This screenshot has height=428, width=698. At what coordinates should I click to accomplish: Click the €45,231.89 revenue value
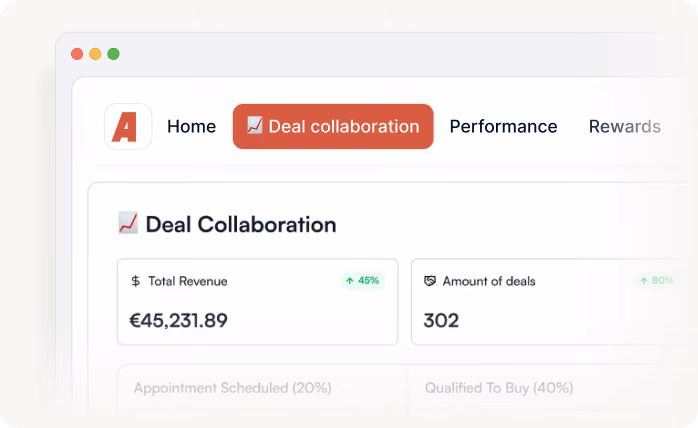[x=179, y=321]
